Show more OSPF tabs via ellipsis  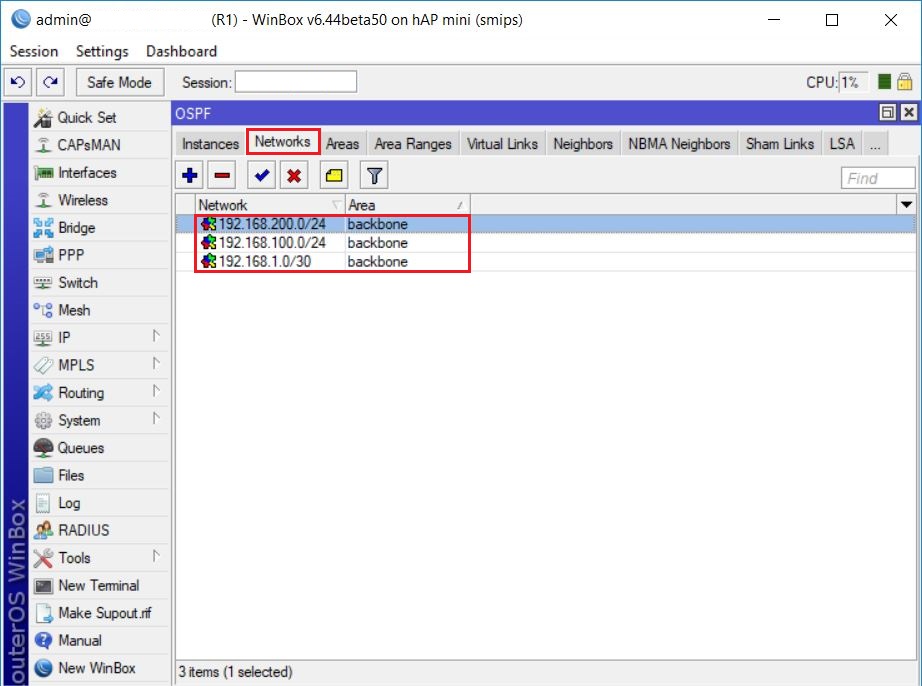875,144
